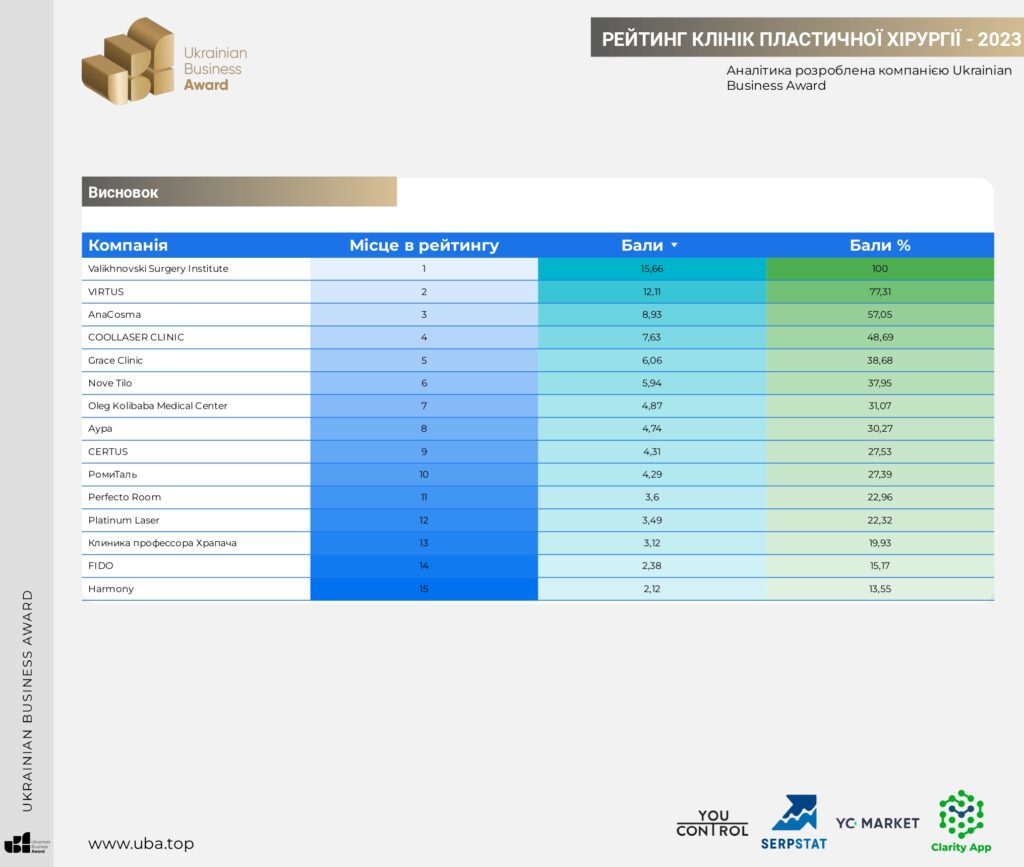
Task: Click the page title banner for 2023 rating
Action: pyautogui.click(x=810, y=39)
